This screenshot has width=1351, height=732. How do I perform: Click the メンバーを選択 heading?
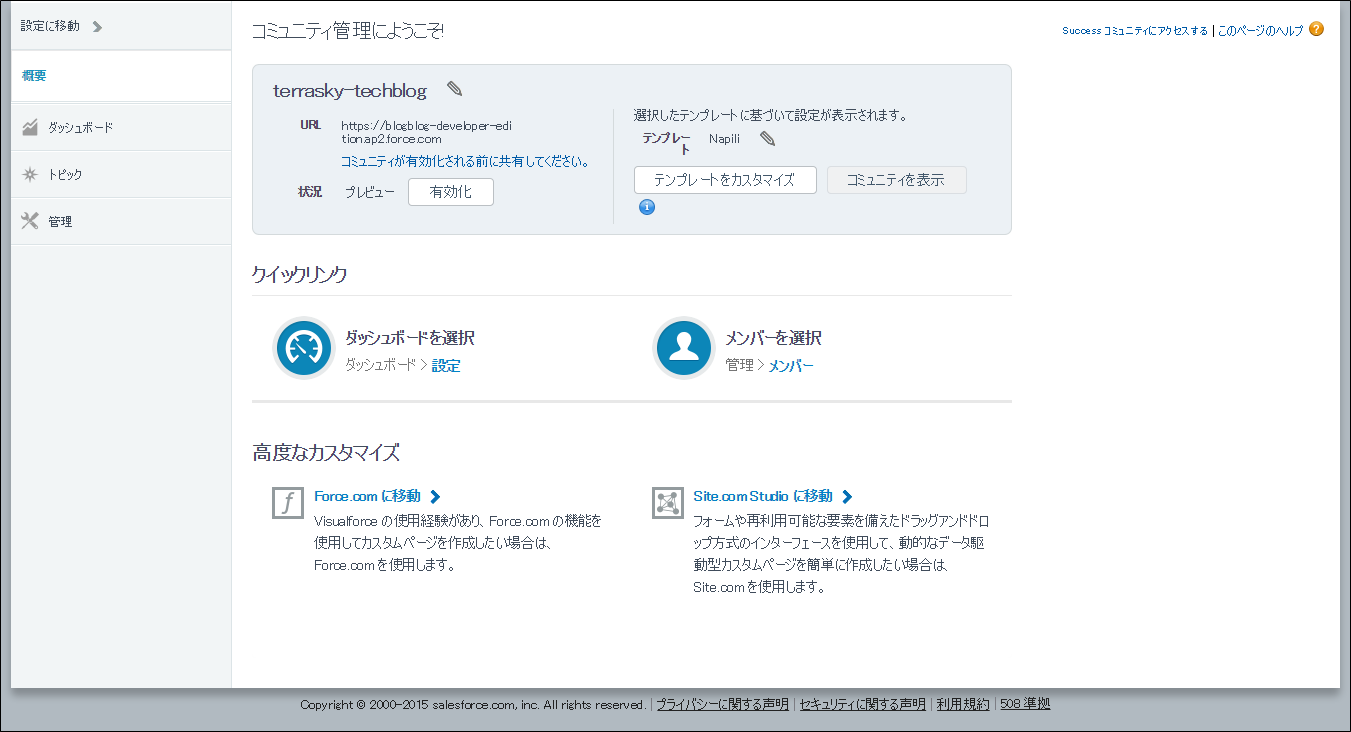[773, 338]
